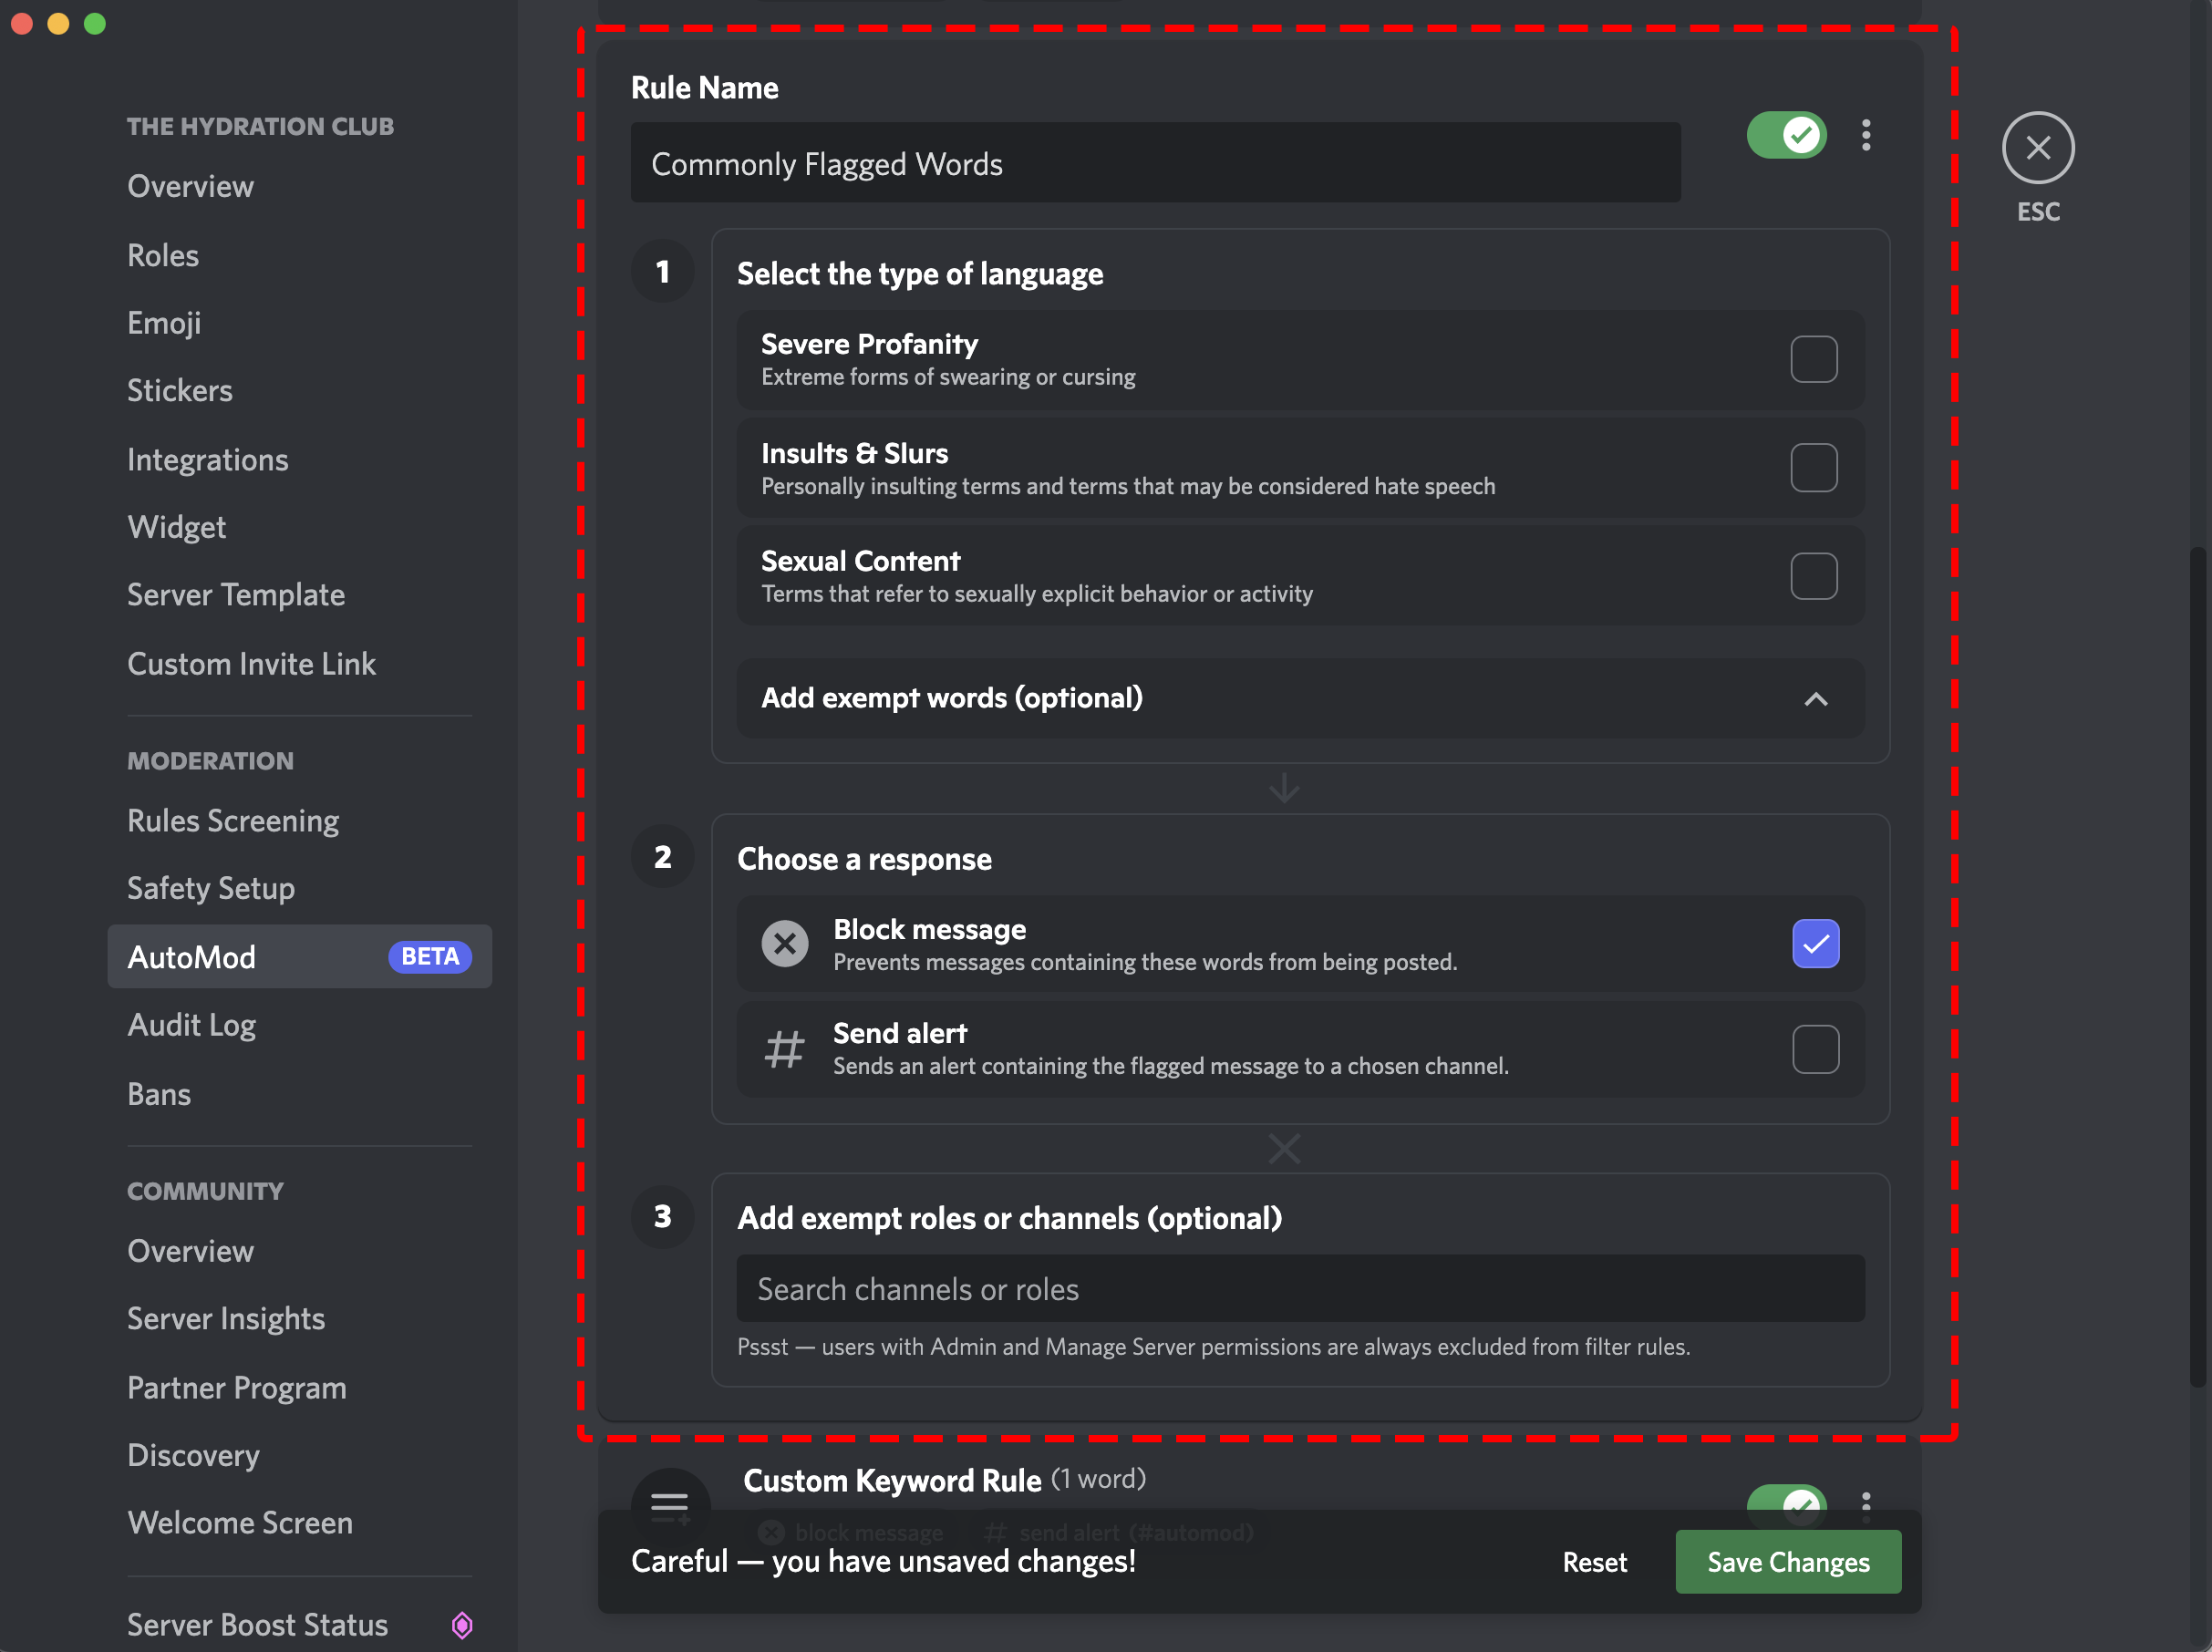The height and width of the screenshot is (1652, 2212).
Task: Click the Block message option label
Action: pyautogui.click(x=929, y=929)
